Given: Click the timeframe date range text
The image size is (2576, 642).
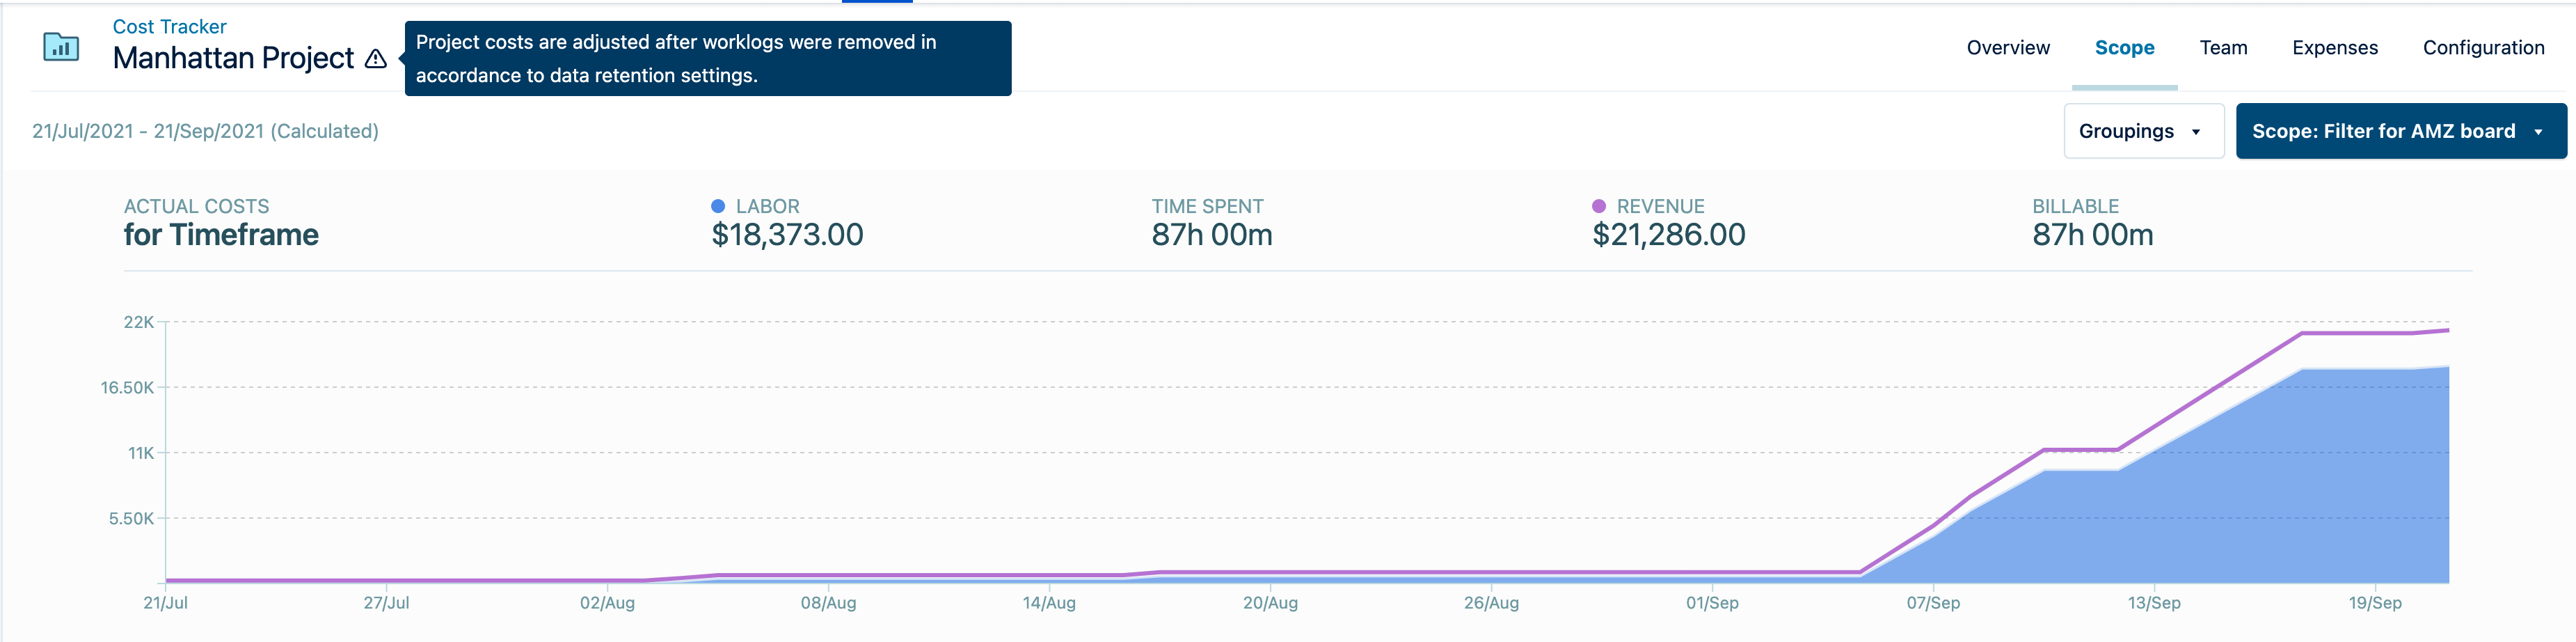Looking at the screenshot, I should point(205,131).
